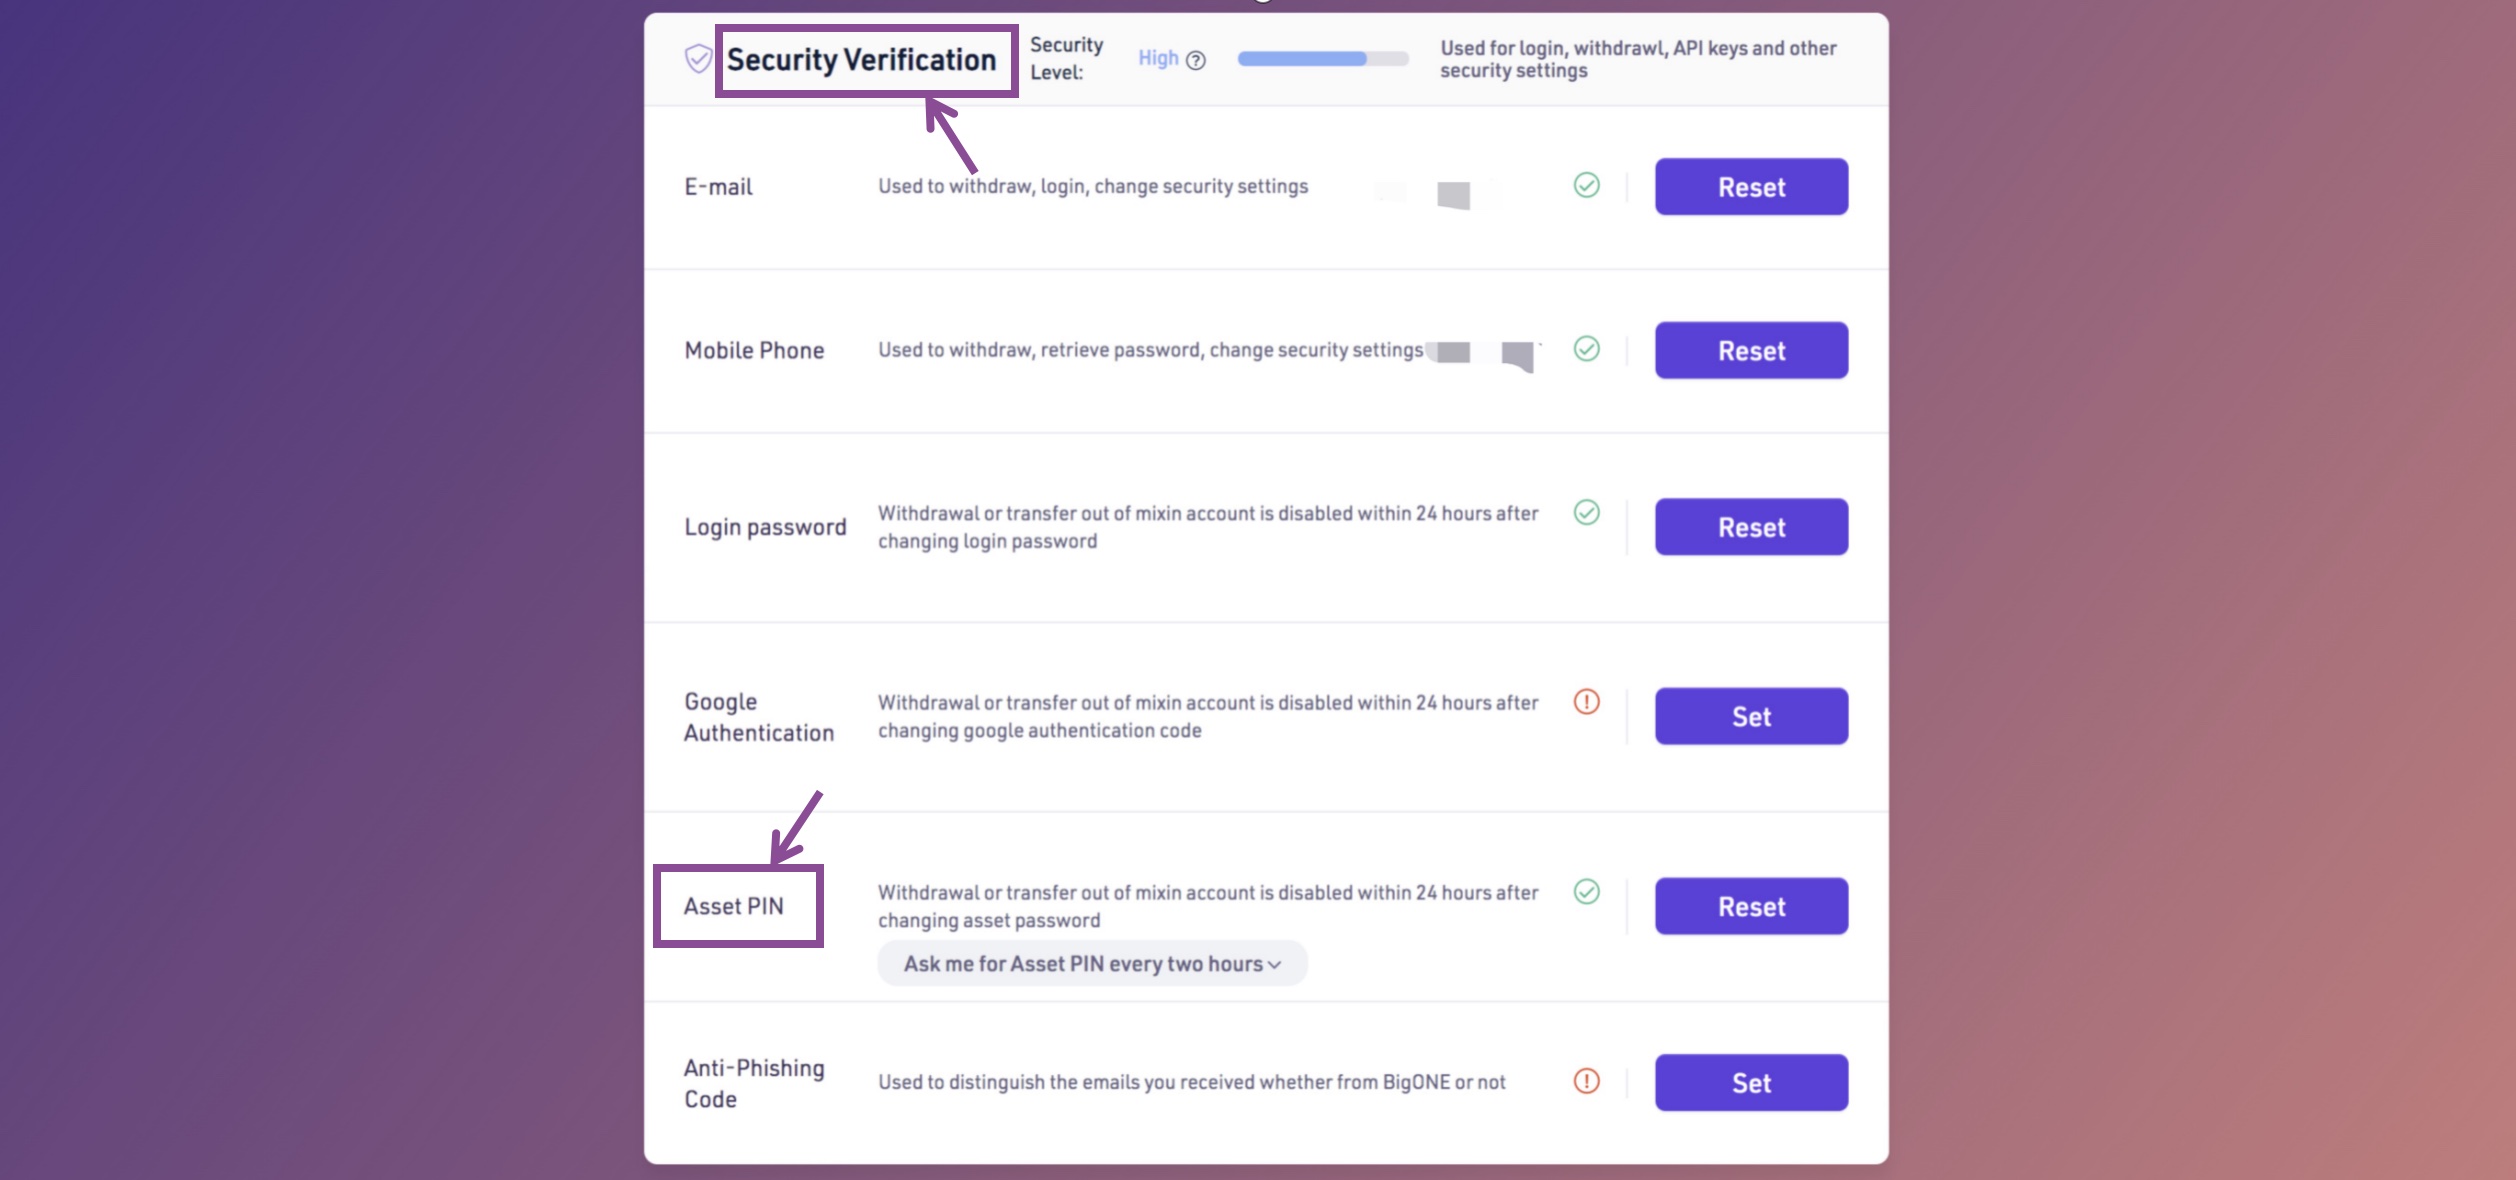Click the Security Verification heading

(x=861, y=60)
